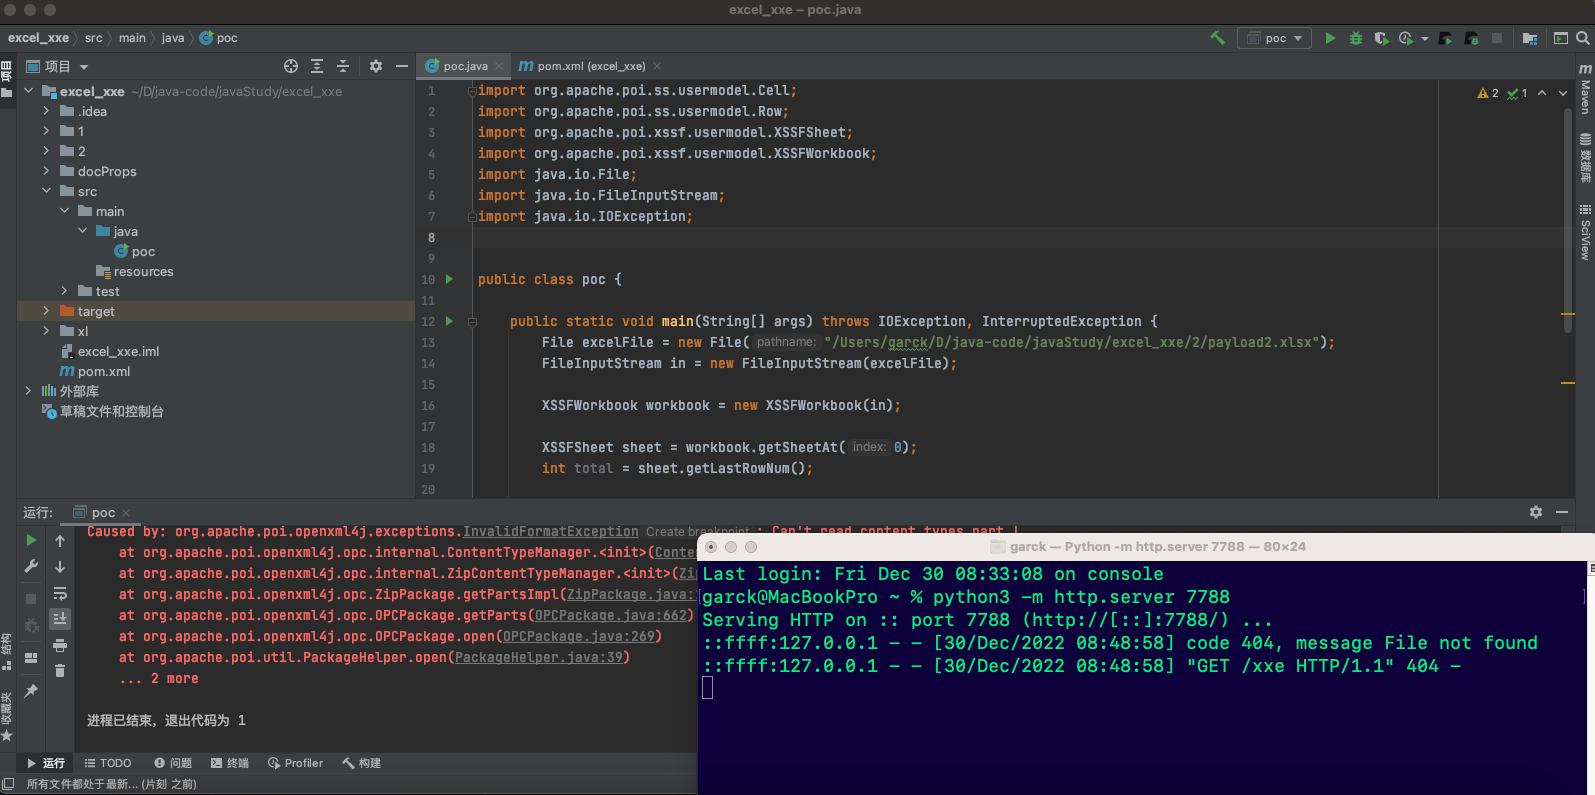Collapse the main folder in tree

64,211
